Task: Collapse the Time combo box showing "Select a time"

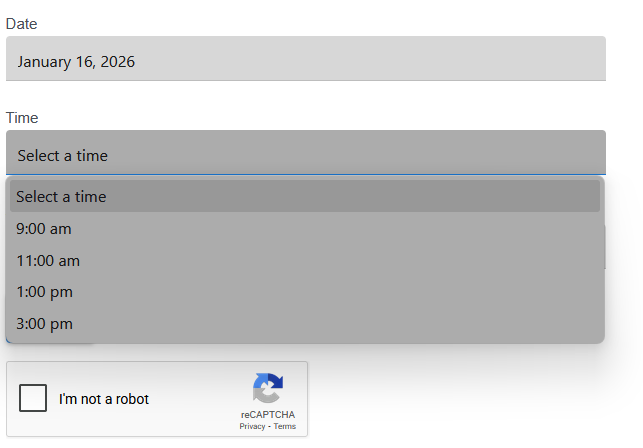Action: click(305, 154)
